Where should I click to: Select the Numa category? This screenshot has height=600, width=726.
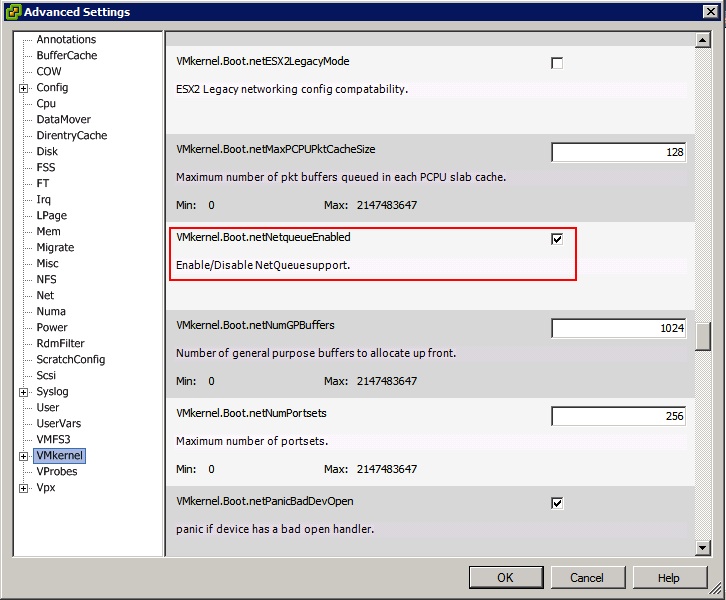point(51,311)
